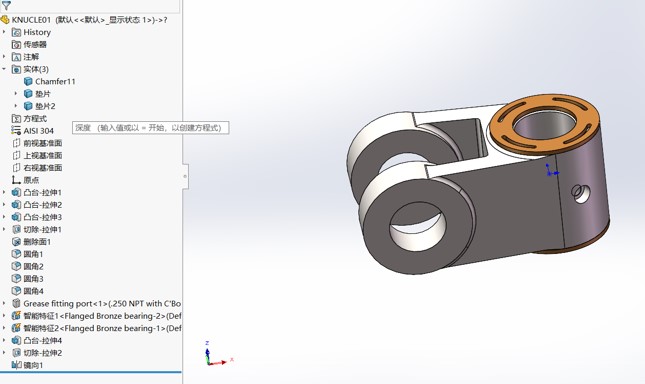
Task: Click the 切除-拉伸2 cut feature icon
Action: 16,353
